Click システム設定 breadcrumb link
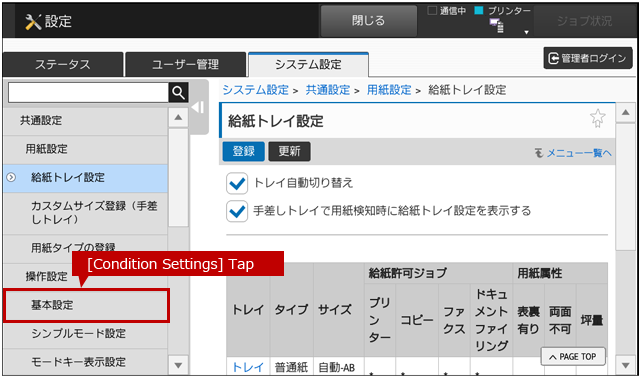Image resolution: width=640 pixels, height=376 pixels. pyautogui.click(x=256, y=90)
